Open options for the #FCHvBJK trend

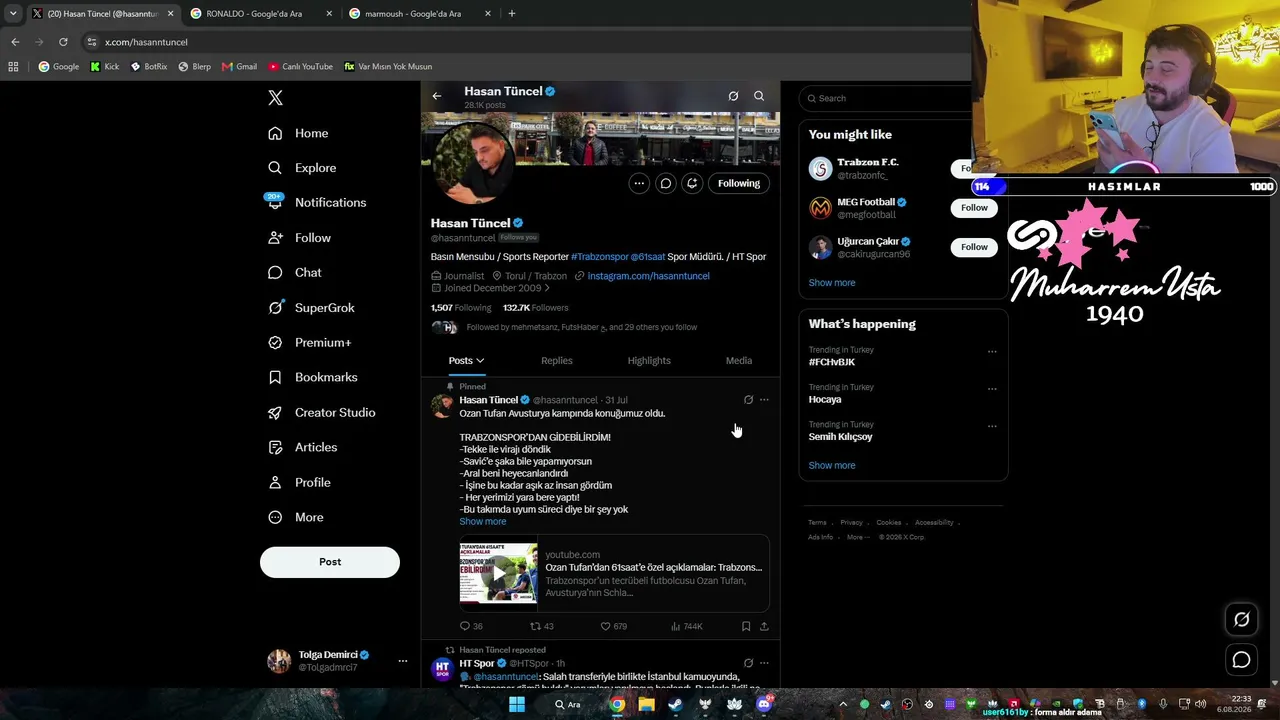click(992, 351)
